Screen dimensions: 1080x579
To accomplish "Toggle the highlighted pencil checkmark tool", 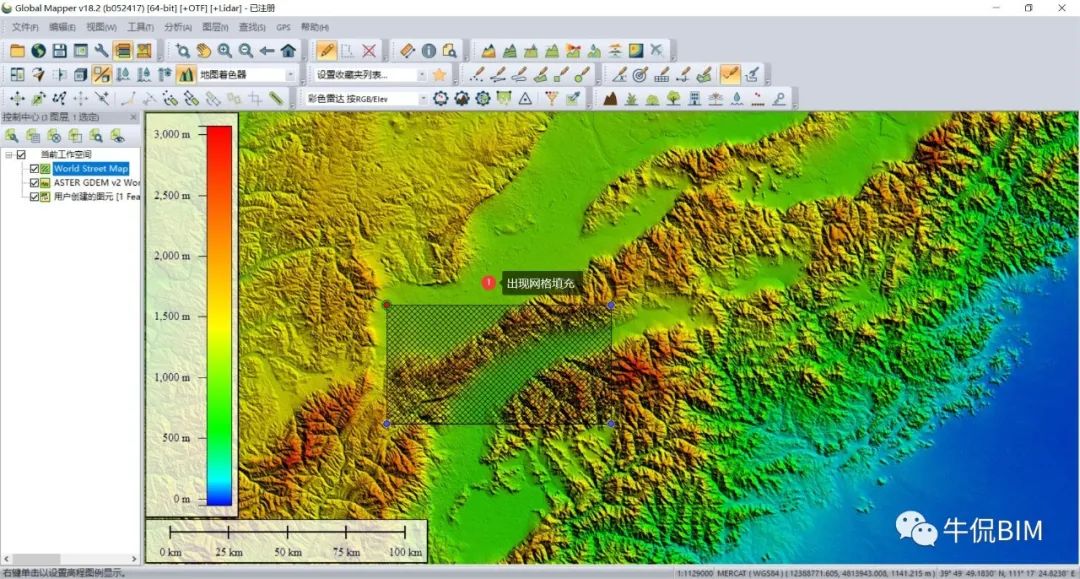I will tap(730, 74).
